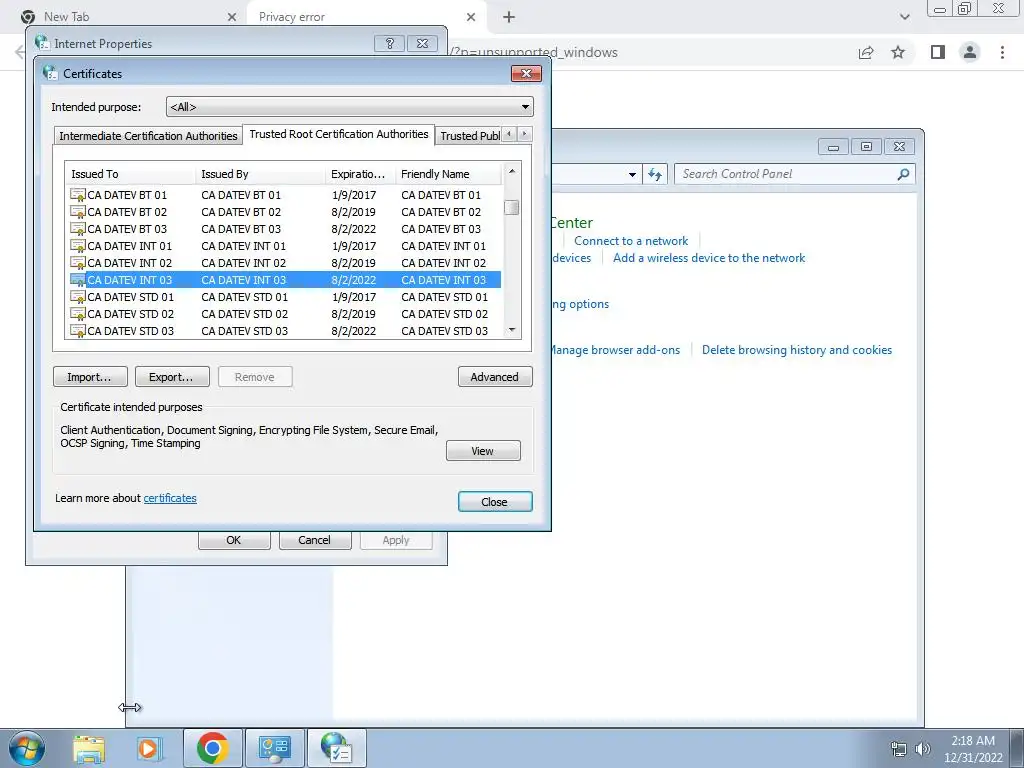This screenshot has height=768, width=1024.
Task: Expand the Control Panel address bar dropdown
Action: (632, 174)
